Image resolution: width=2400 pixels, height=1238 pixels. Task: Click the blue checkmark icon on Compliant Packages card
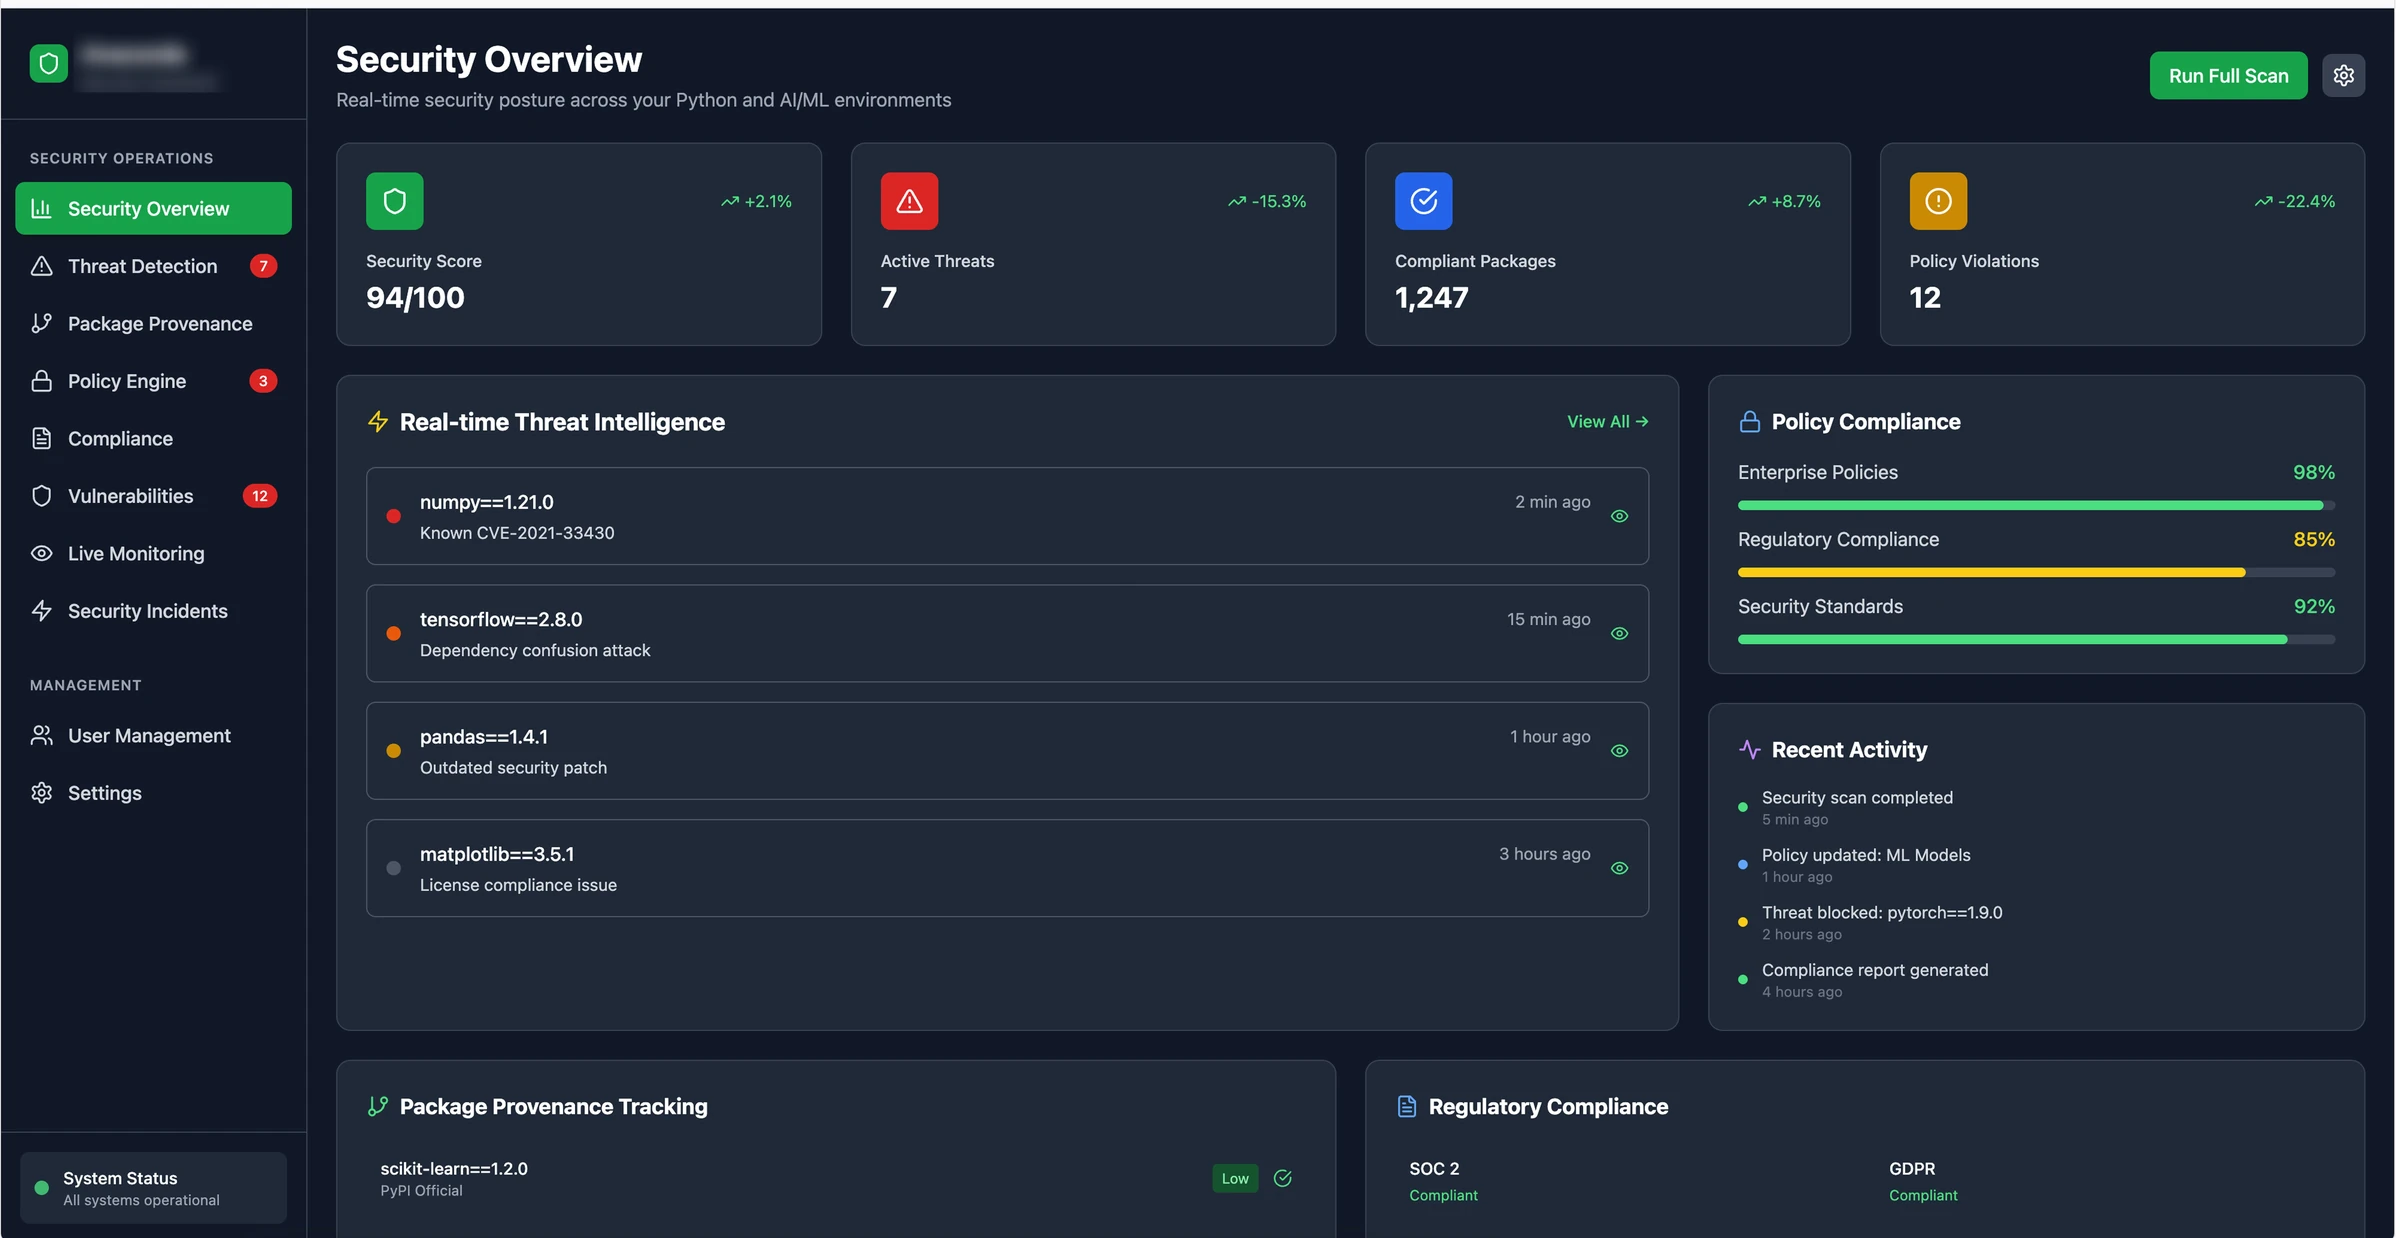tap(1423, 201)
